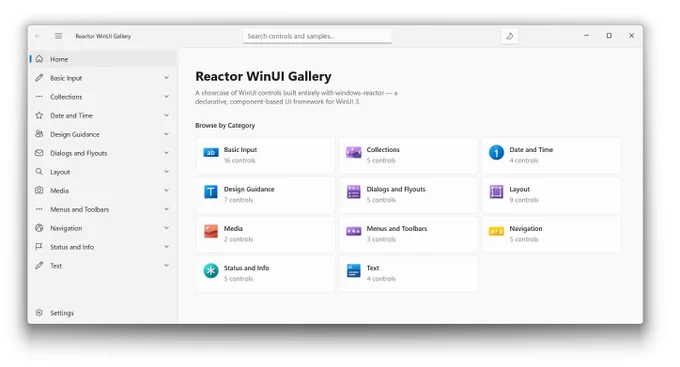The image size is (680, 367).
Task: Select the Text sidebar label
Action: pyautogui.click(x=56, y=266)
